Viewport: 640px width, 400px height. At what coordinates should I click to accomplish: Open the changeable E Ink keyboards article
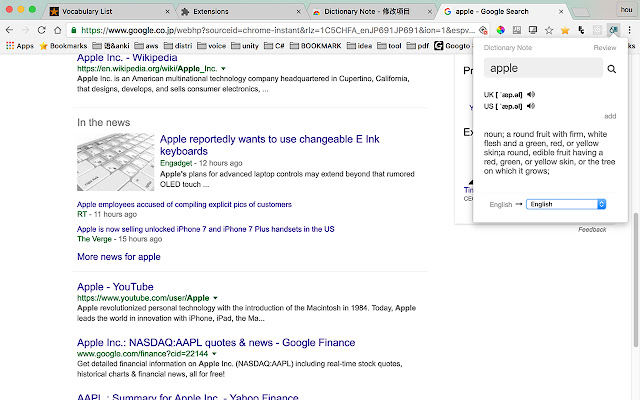click(269, 145)
